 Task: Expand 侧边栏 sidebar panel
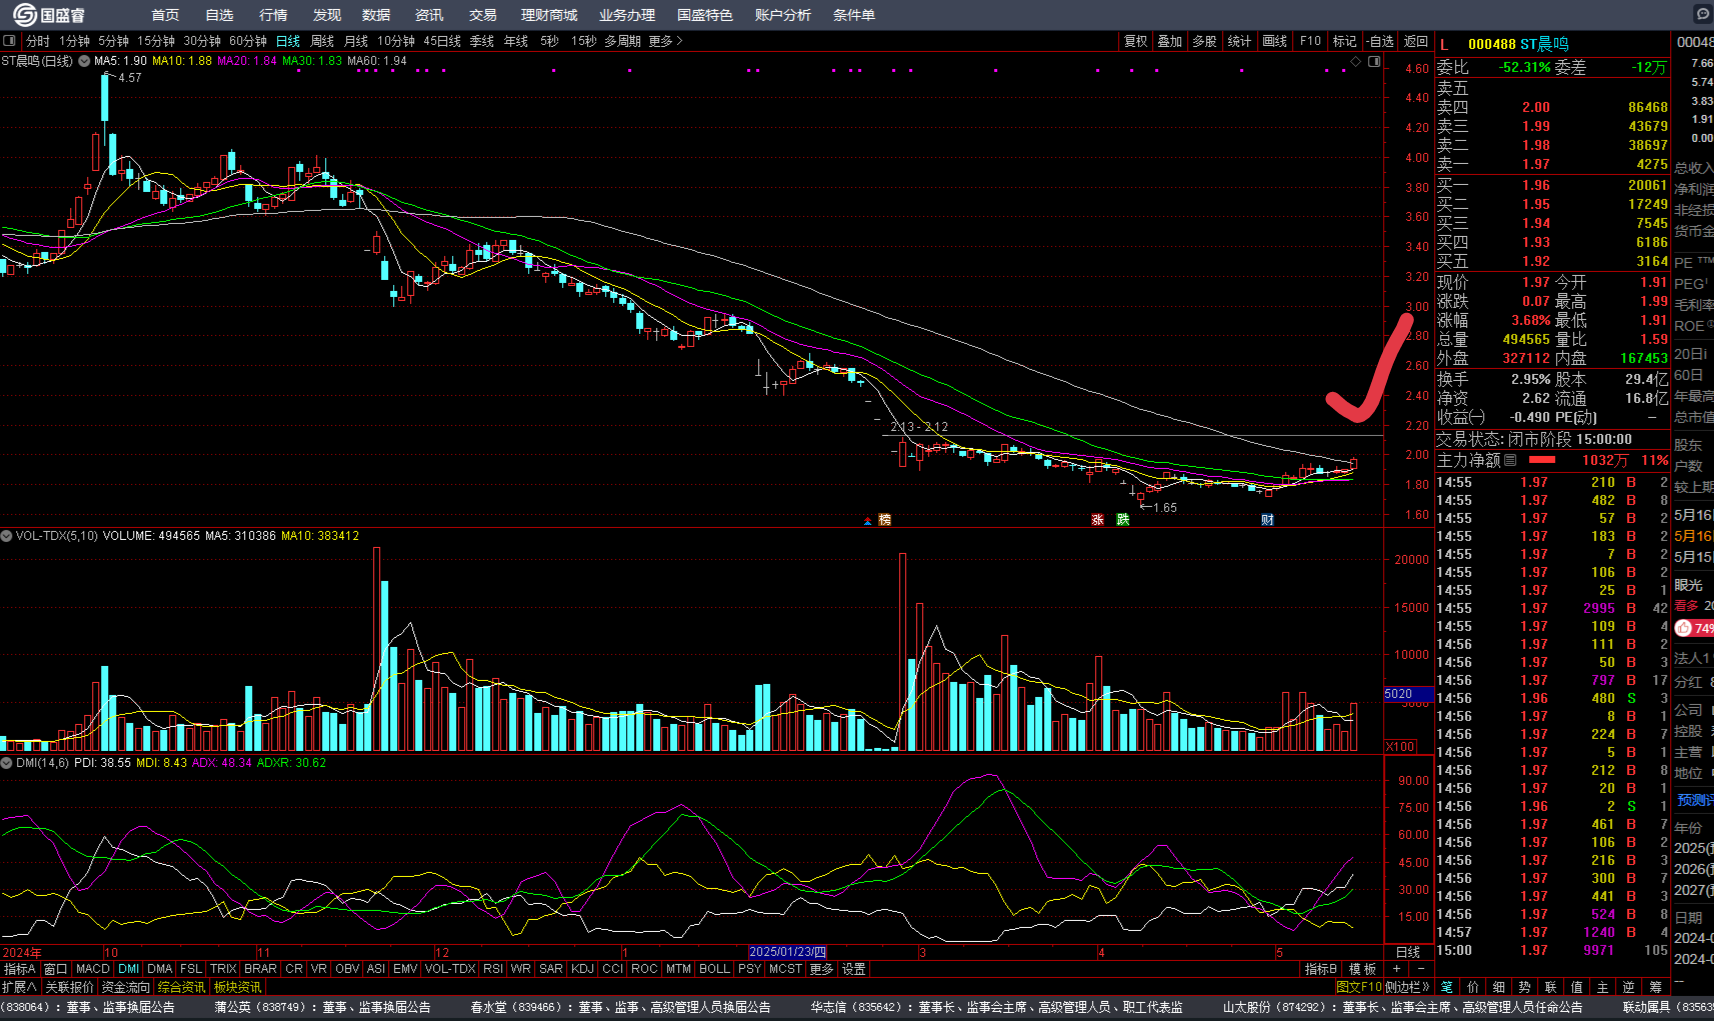(x=1406, y=987)
